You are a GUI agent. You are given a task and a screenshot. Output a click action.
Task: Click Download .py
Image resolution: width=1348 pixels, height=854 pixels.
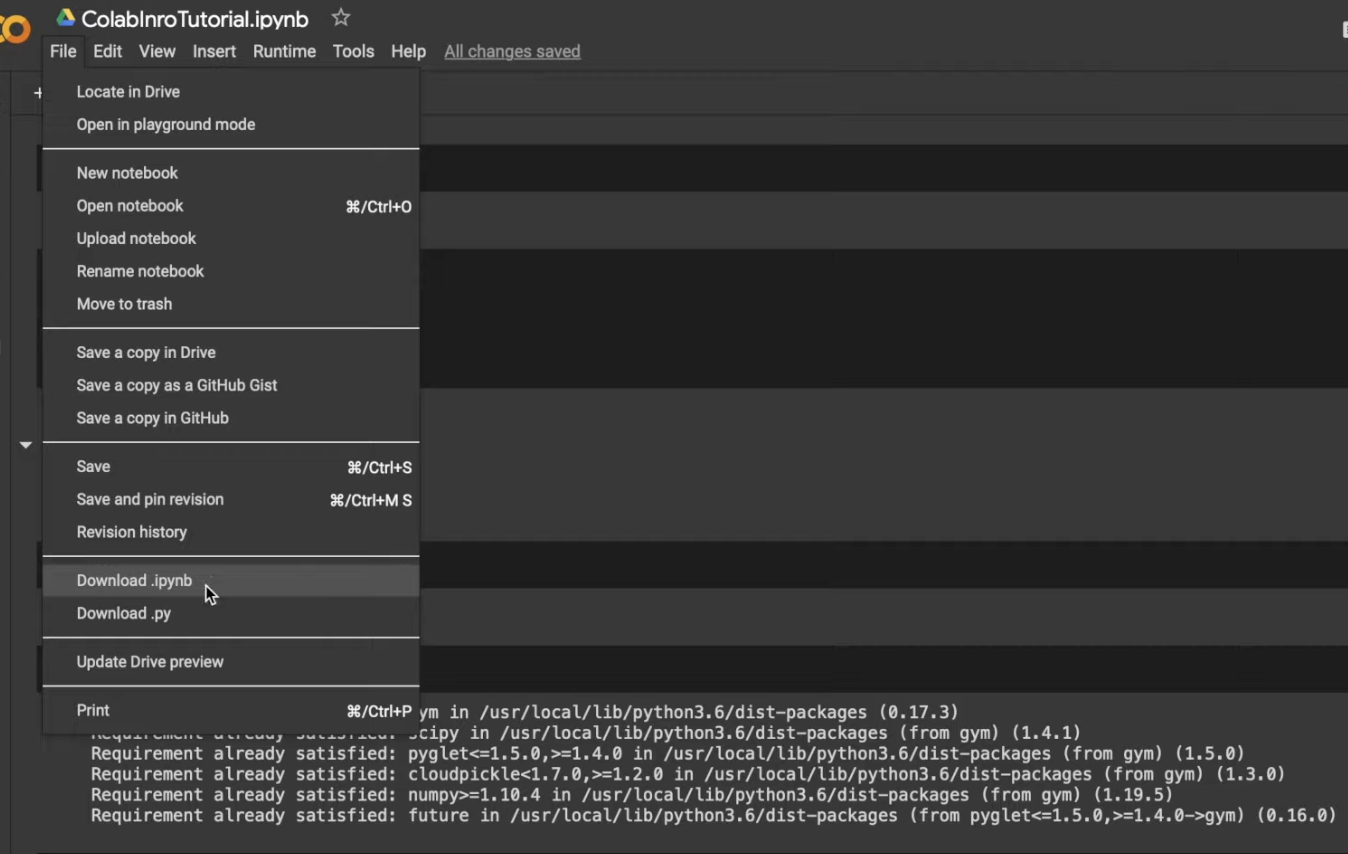[231, 613]
